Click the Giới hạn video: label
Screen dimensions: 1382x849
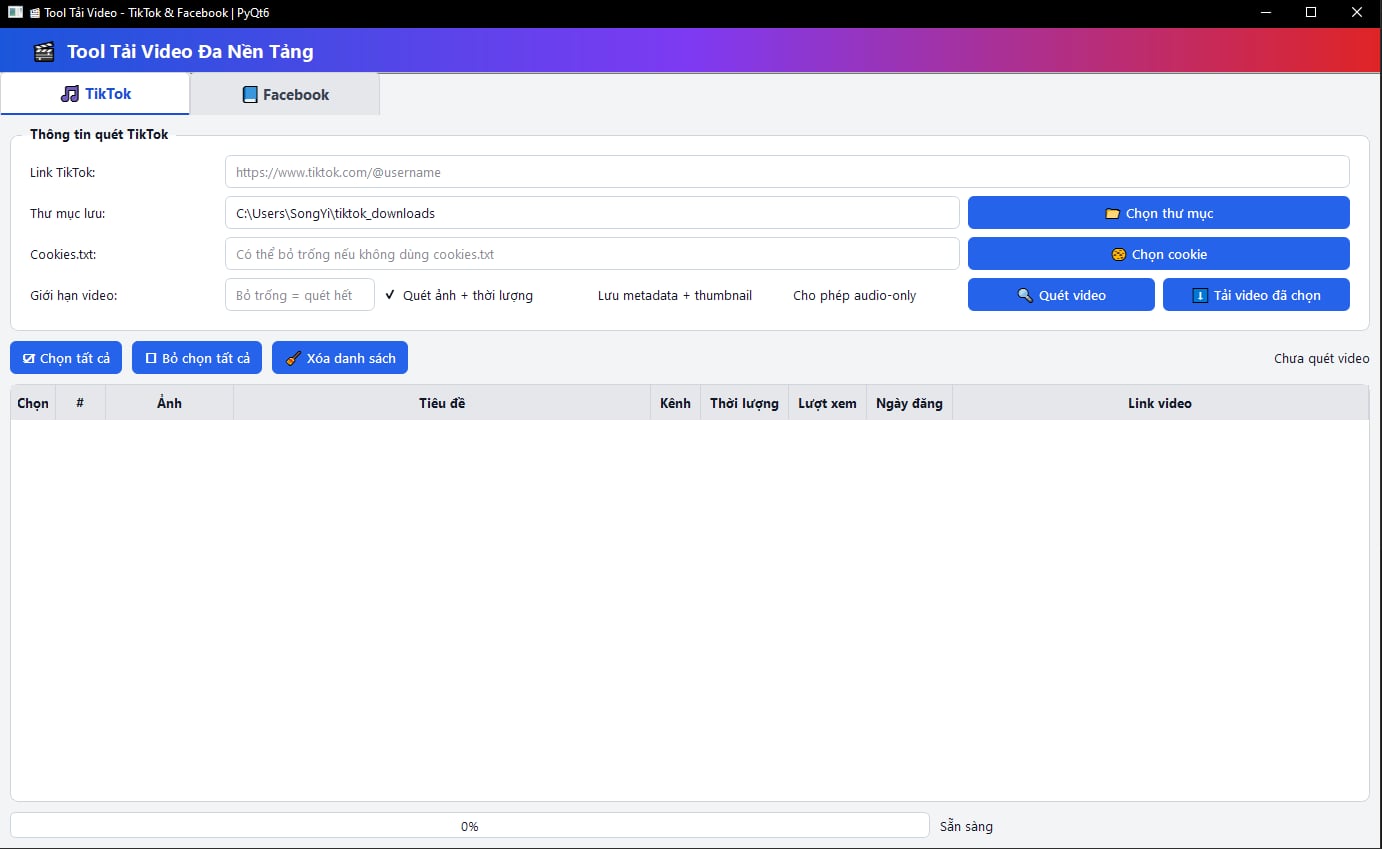pyautogui.click(x=74, y=295)
